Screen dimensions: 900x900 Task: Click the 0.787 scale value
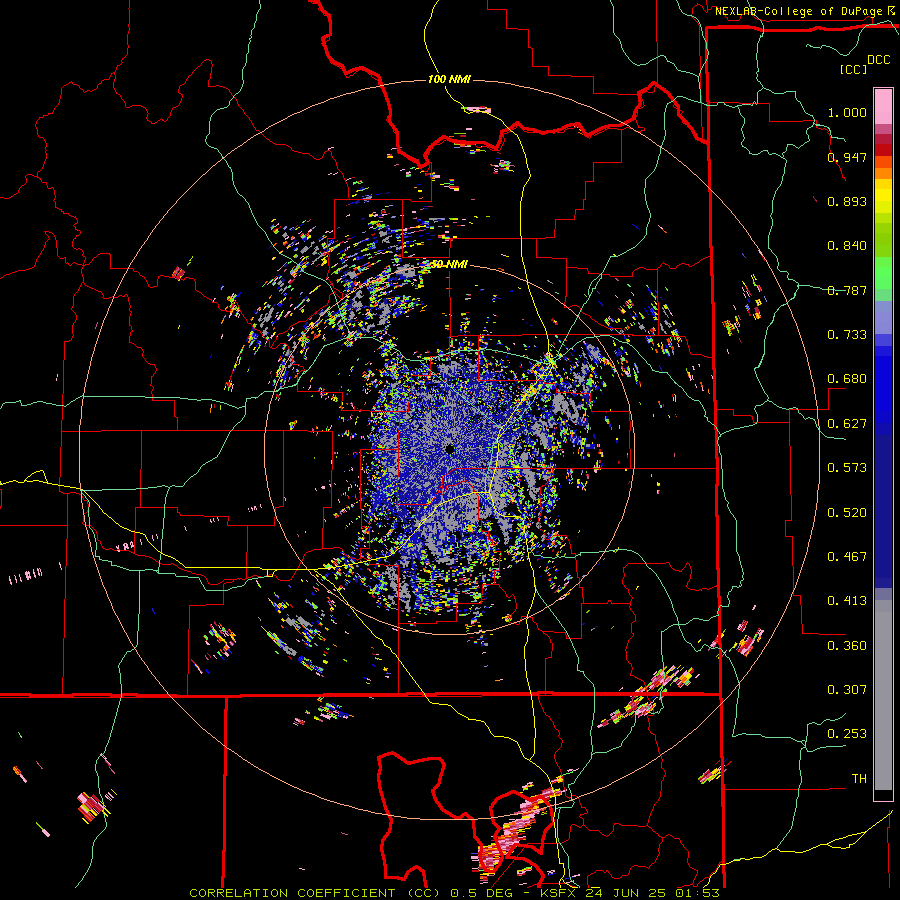847,290
